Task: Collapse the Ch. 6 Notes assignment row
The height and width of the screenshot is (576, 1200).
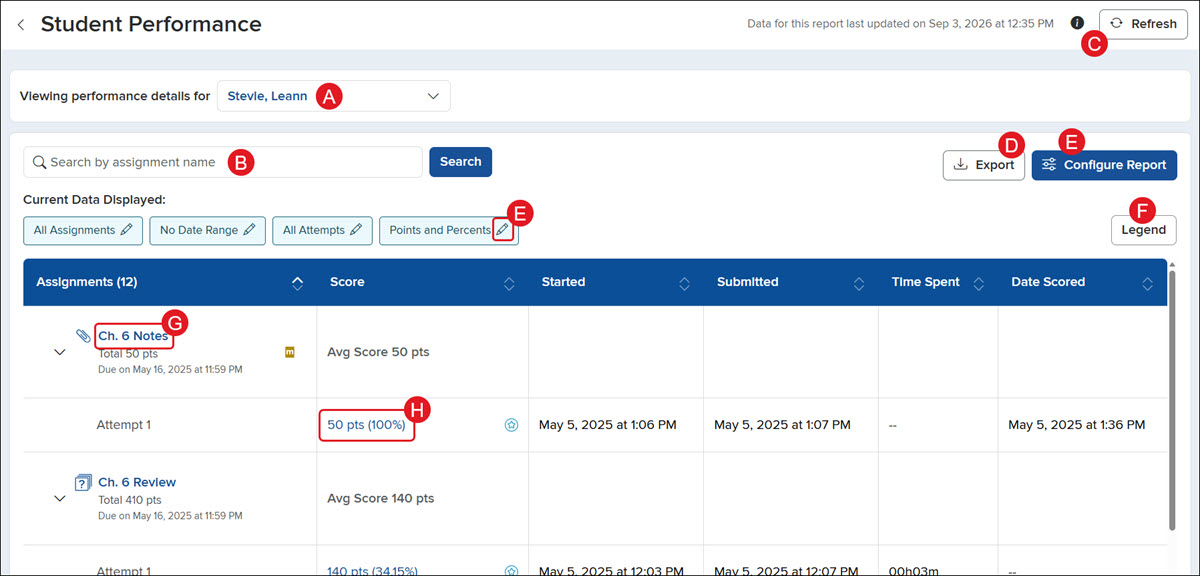Action: [59, 352]
